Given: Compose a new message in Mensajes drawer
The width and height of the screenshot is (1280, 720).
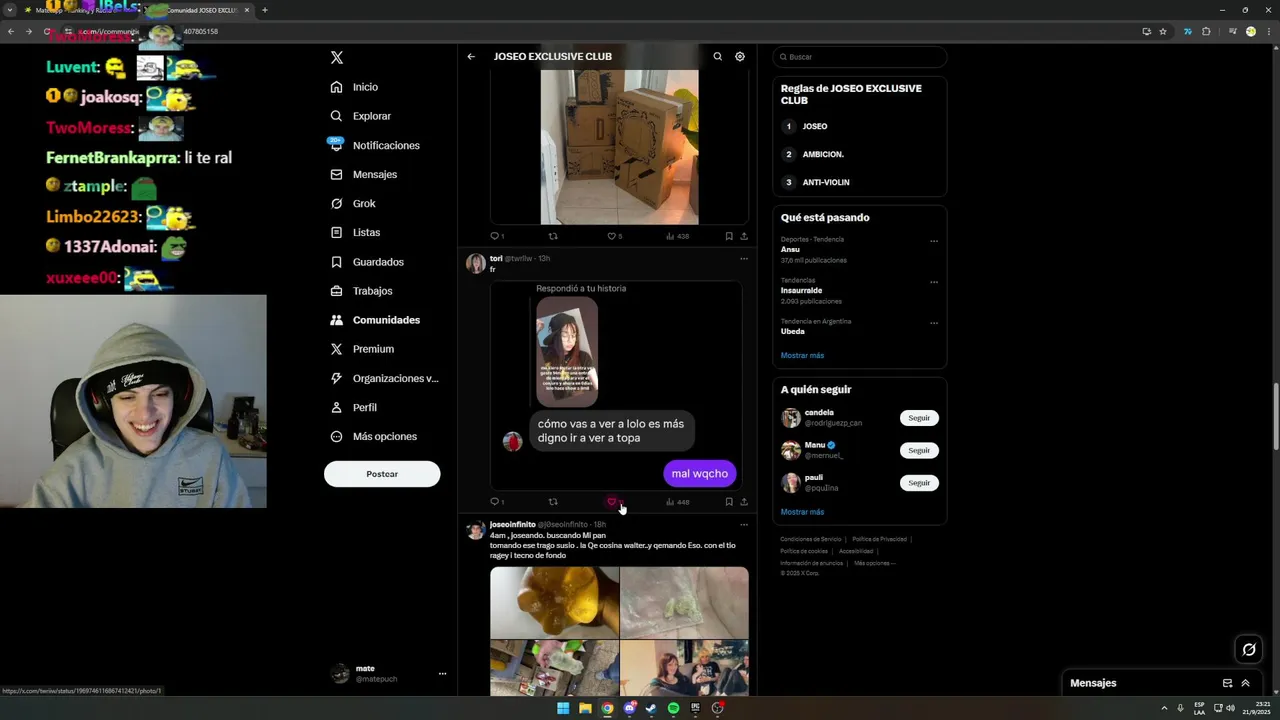Looking at the screenshot, I should point(1227,683).
